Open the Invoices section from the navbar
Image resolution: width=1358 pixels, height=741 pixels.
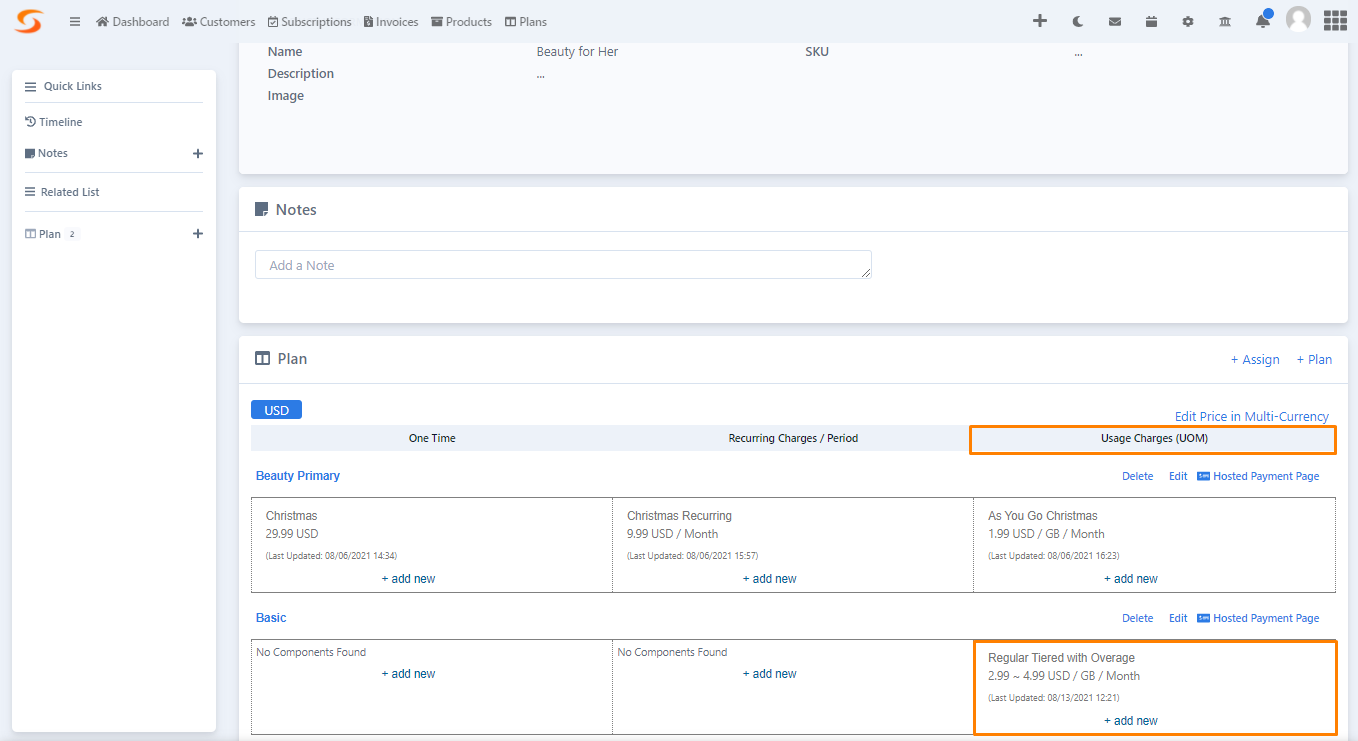[x=390, y=21]
